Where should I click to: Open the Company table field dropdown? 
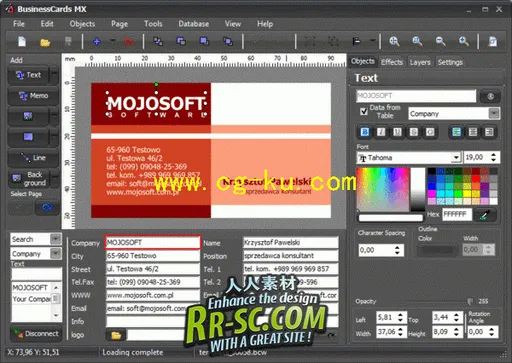(494, 113)
